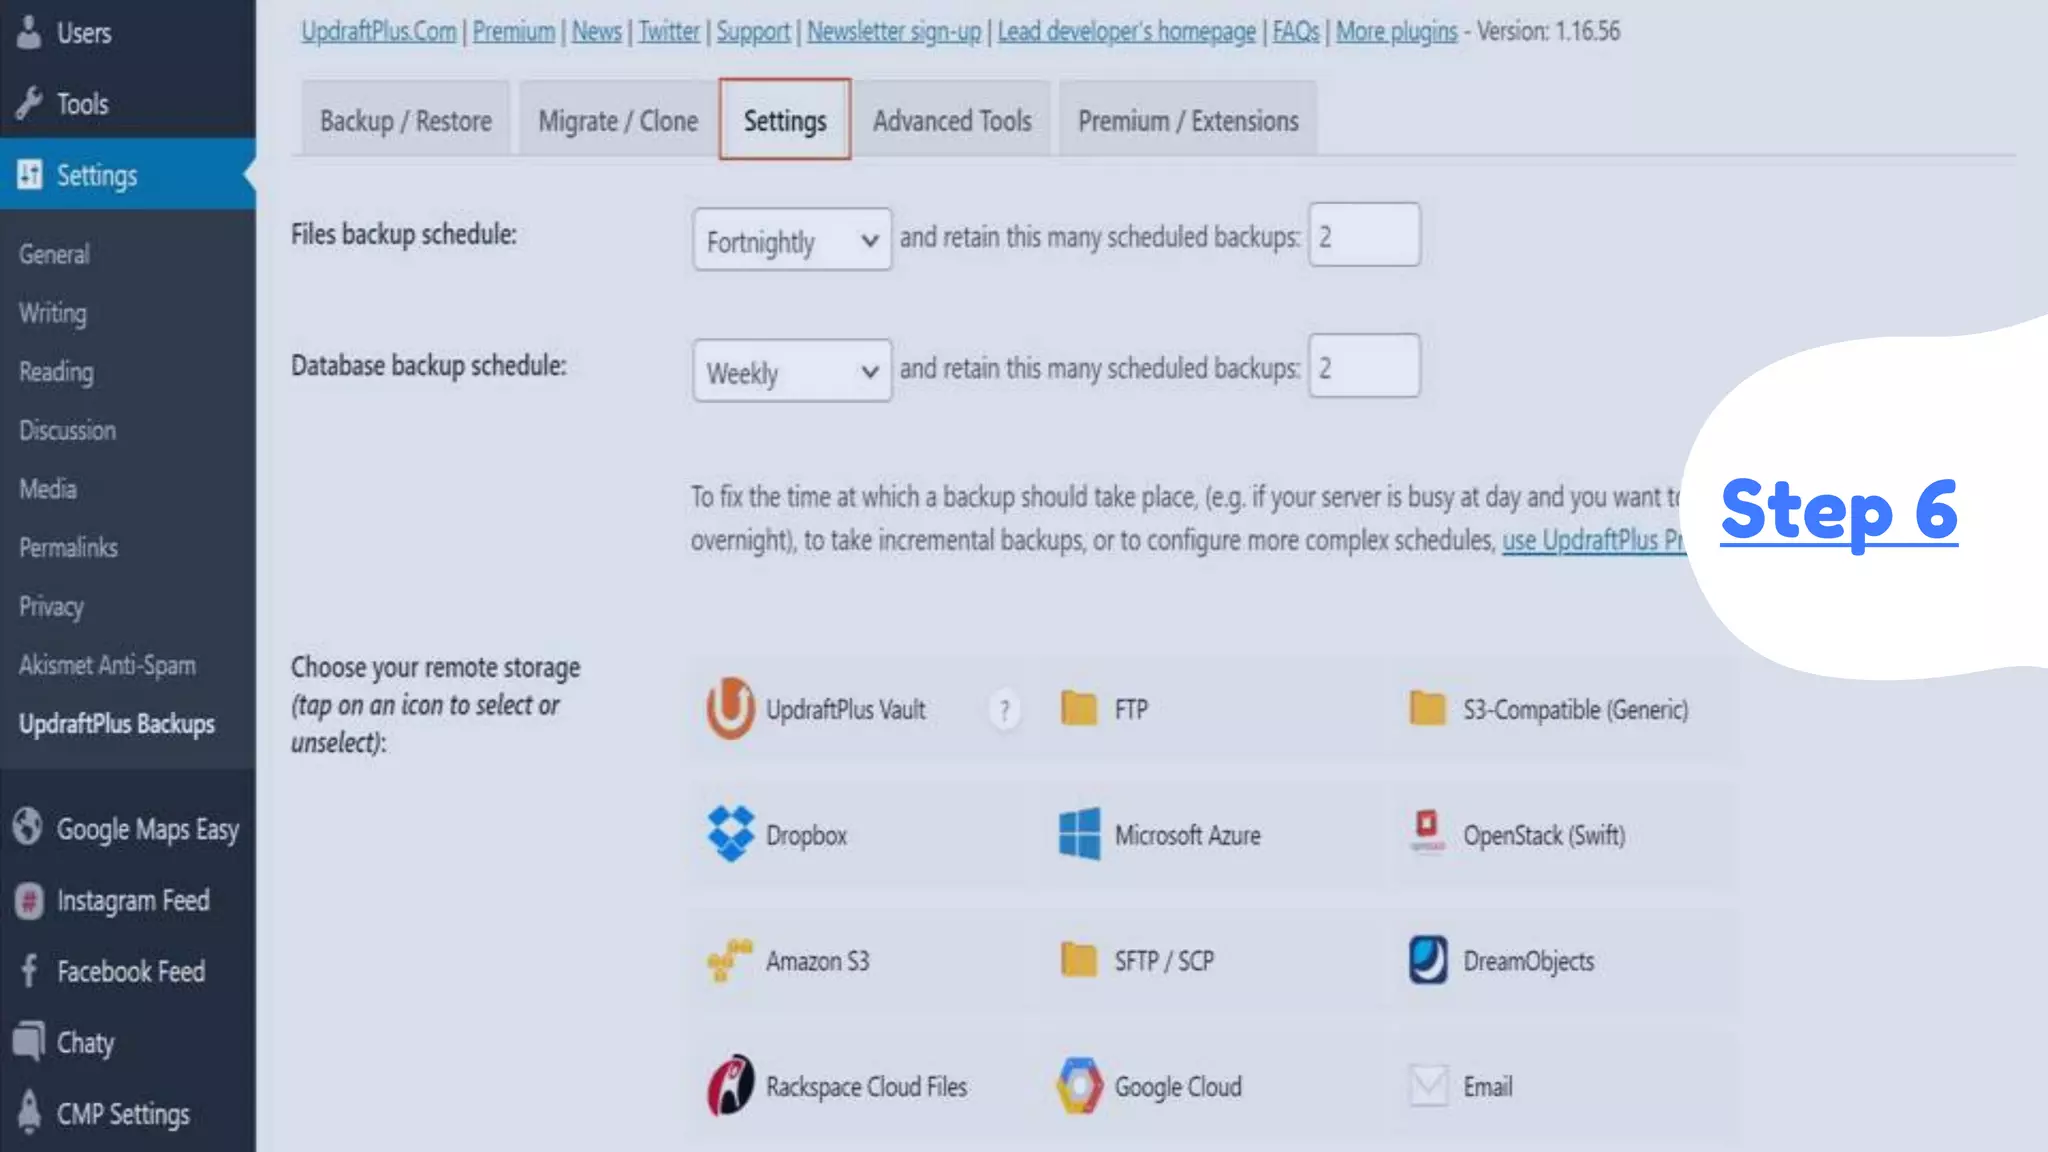2048x1152 pixels.
Task: Click the files retain backups number field
Action: pyautogui.click(x=1364, y=236)
